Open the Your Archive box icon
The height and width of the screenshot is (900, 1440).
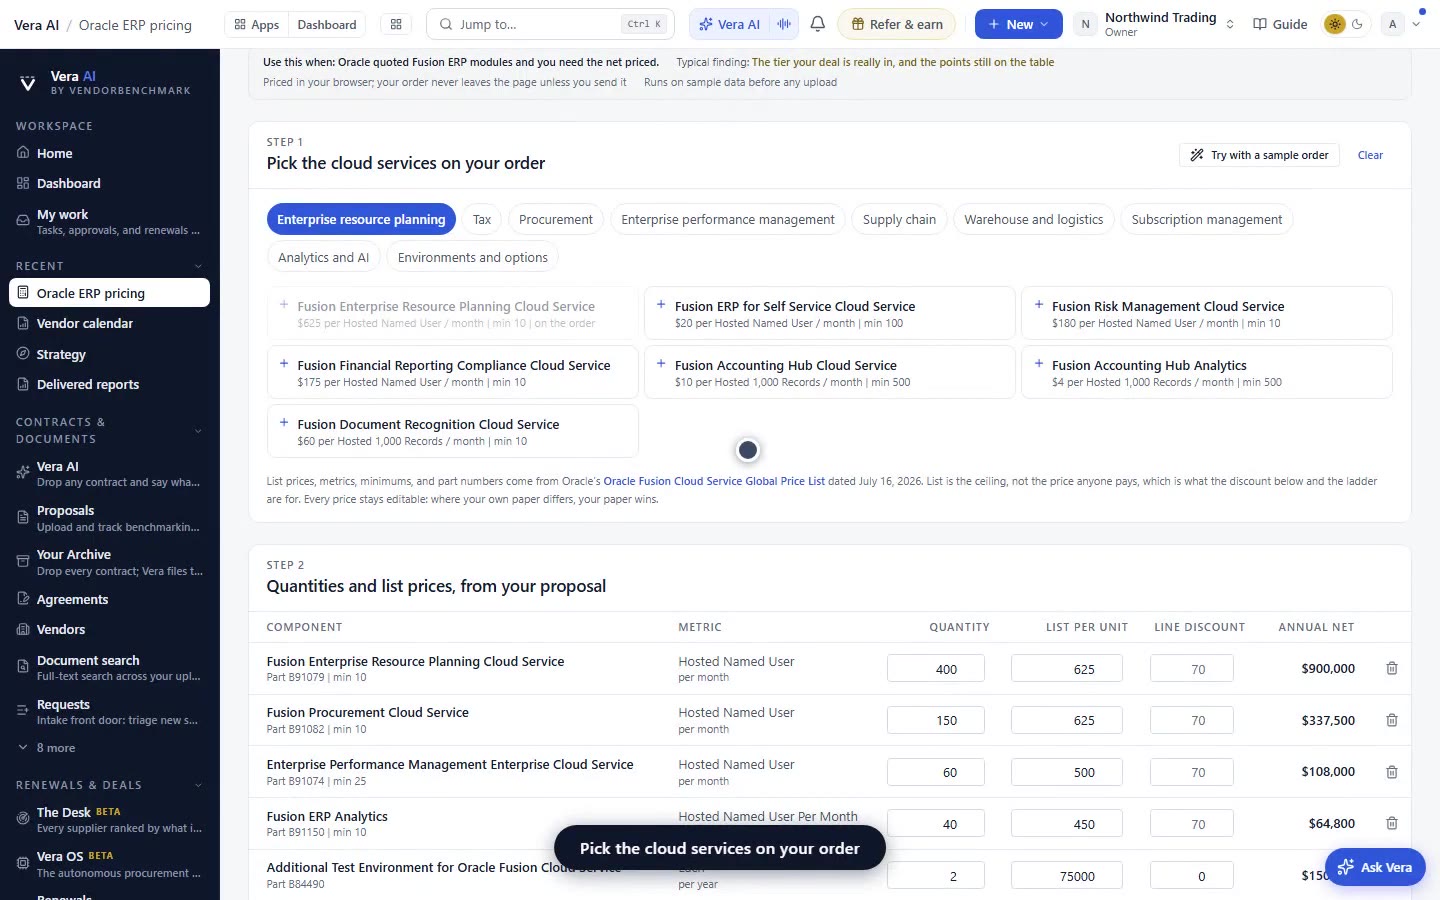click(23, 562)
